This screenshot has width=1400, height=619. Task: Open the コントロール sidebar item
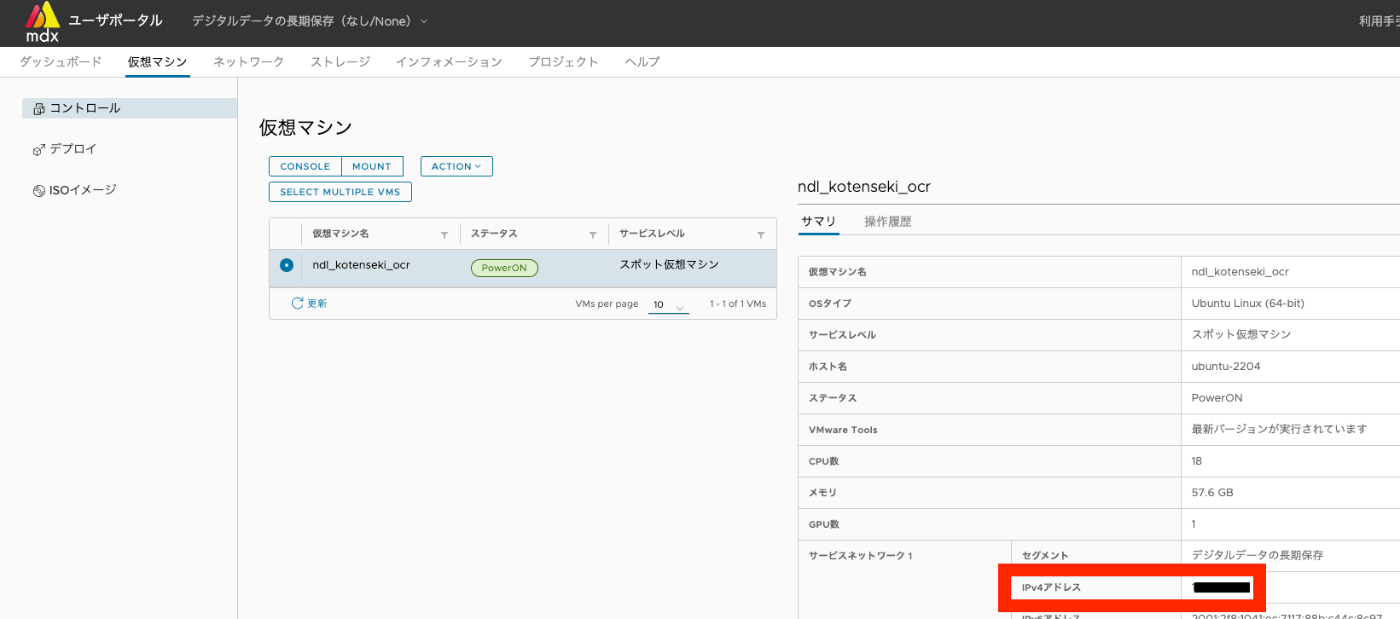[x=129, y=108]
